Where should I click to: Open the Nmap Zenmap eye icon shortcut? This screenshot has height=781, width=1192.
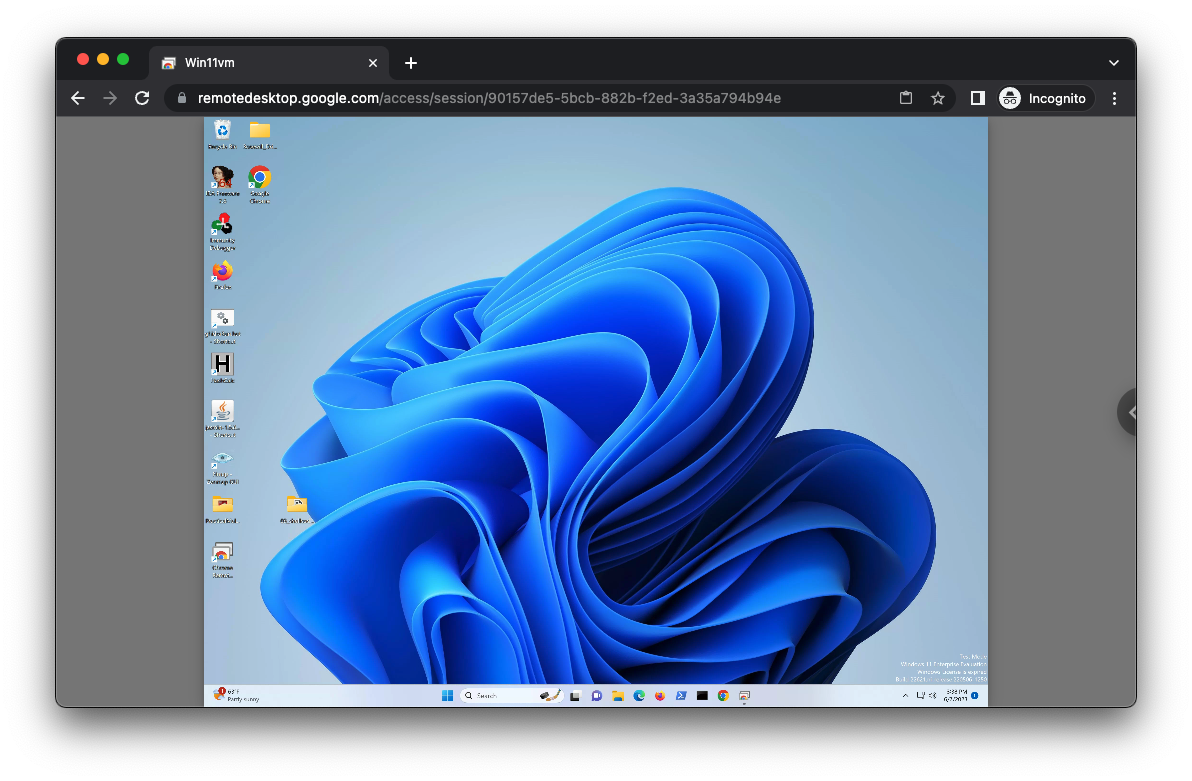[x=222, y=459]
